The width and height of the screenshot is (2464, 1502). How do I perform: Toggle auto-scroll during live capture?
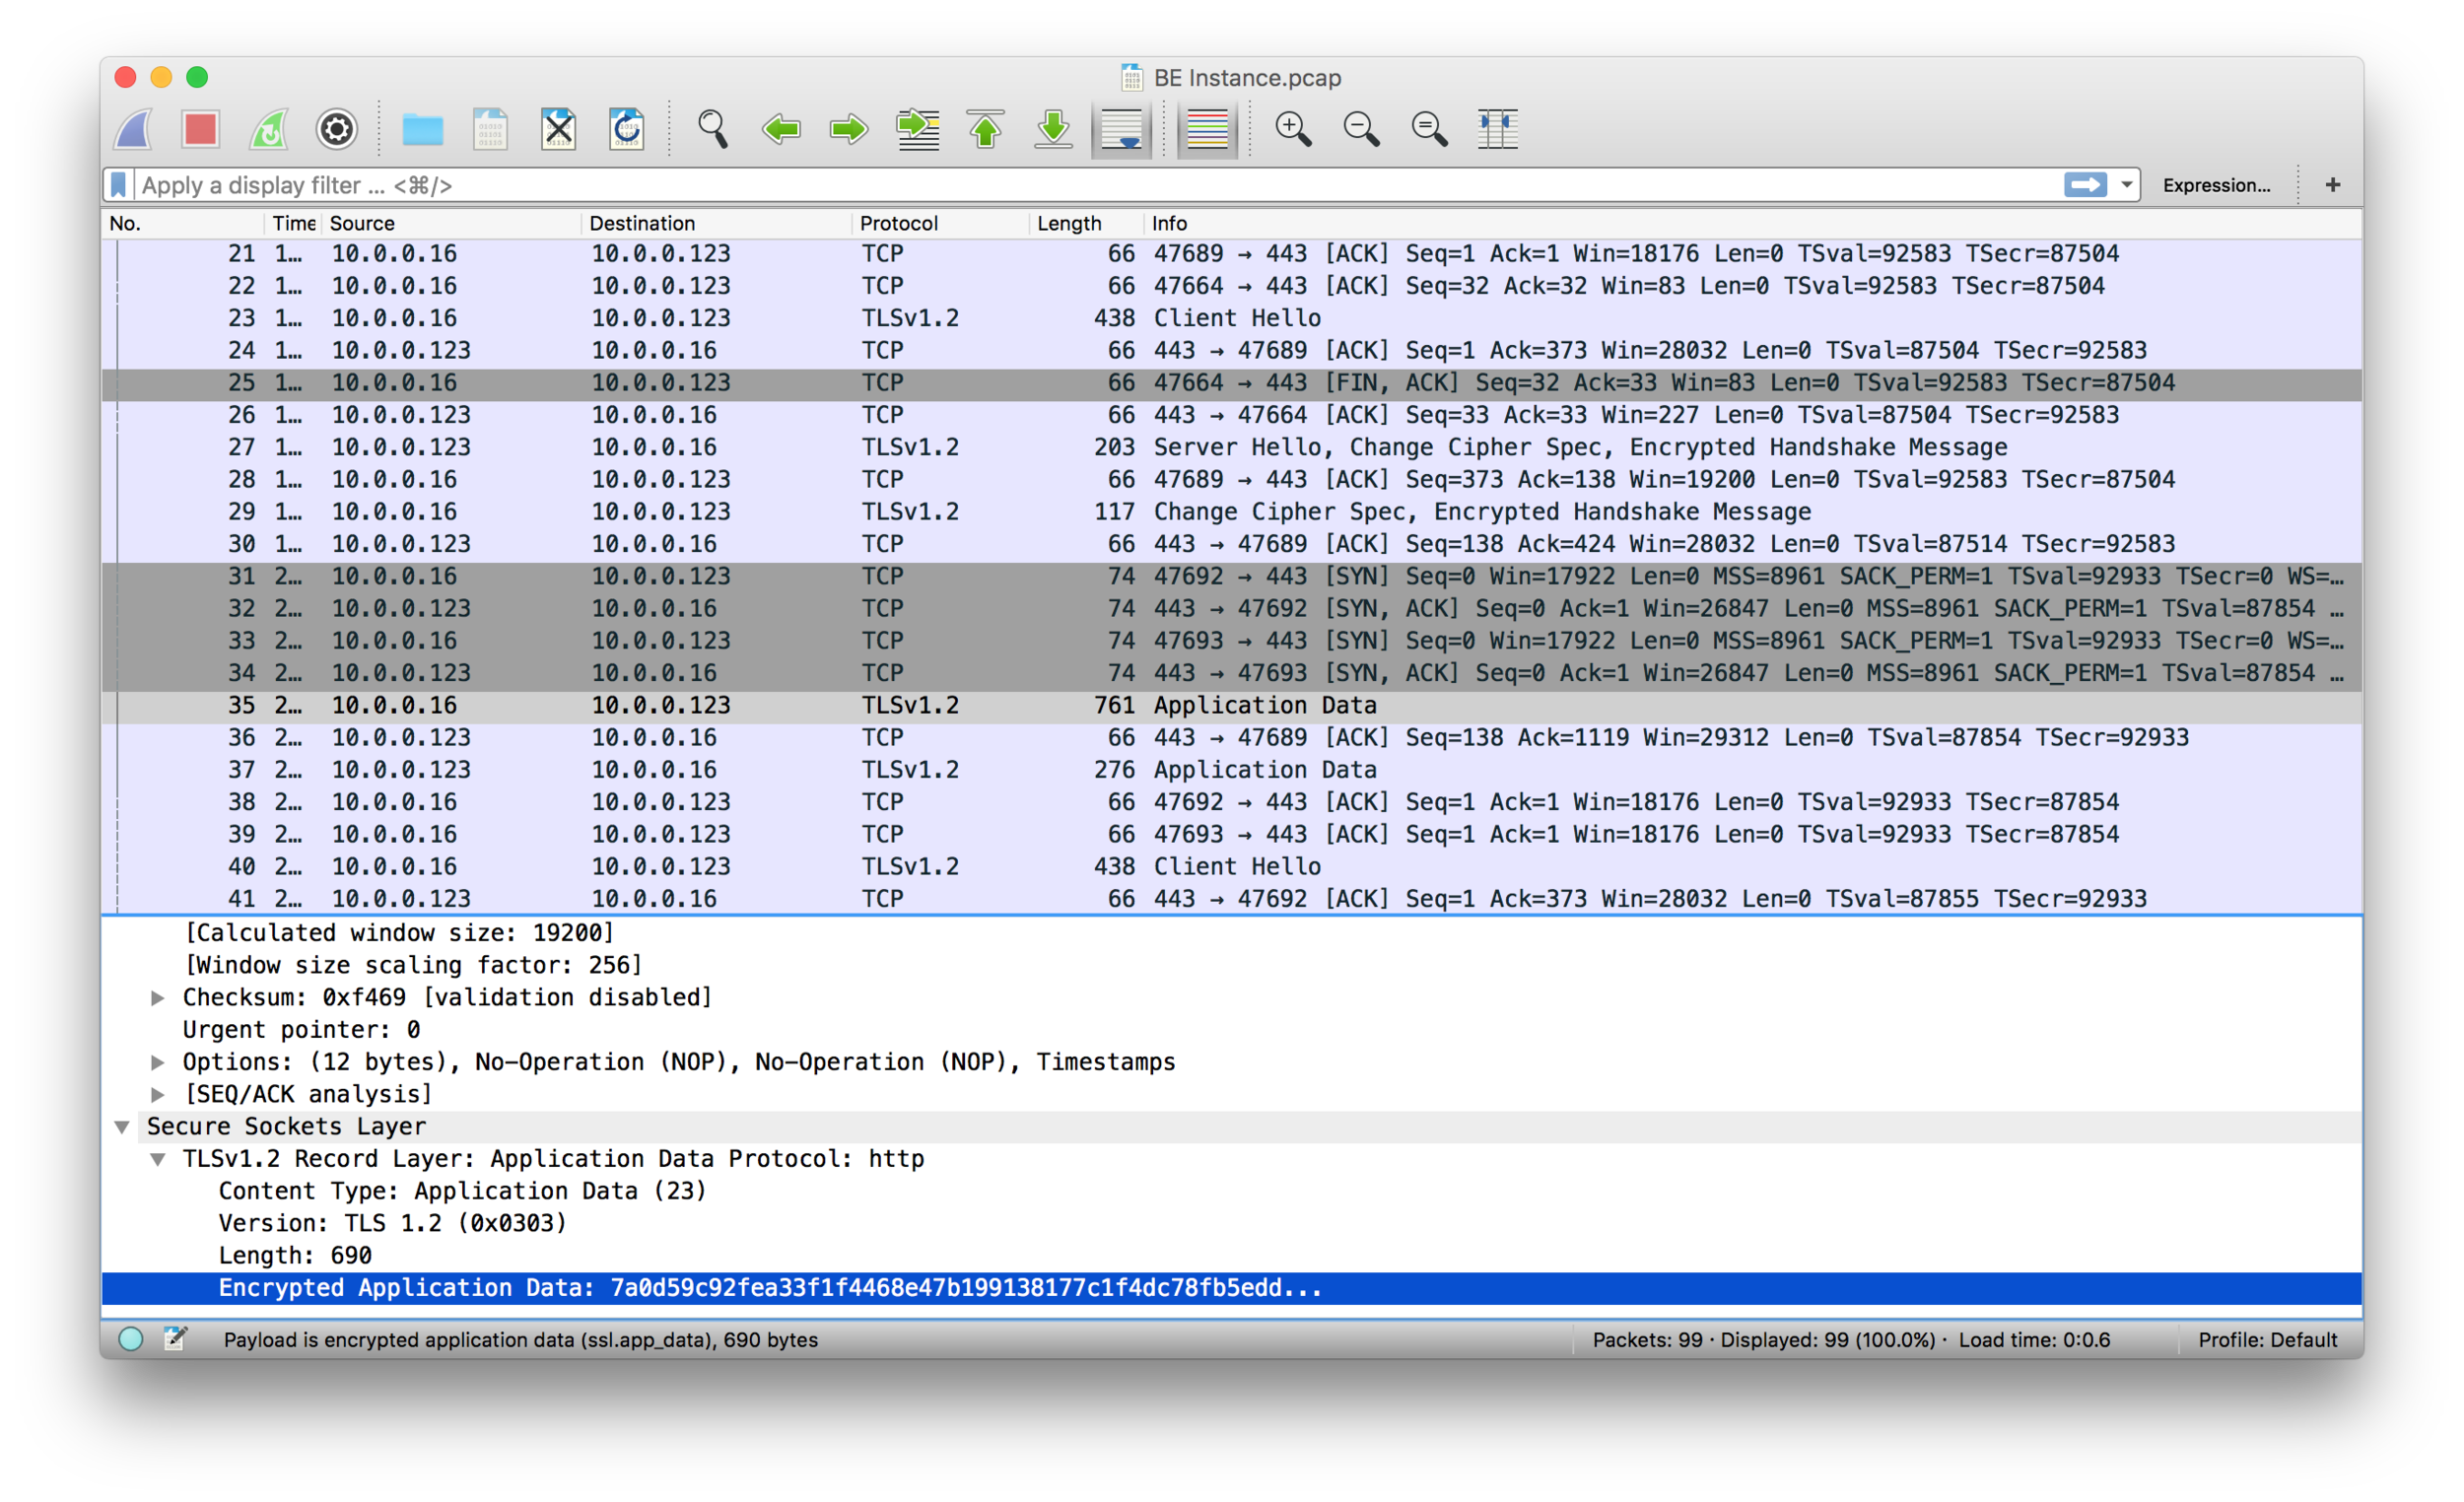(1121, 129)
